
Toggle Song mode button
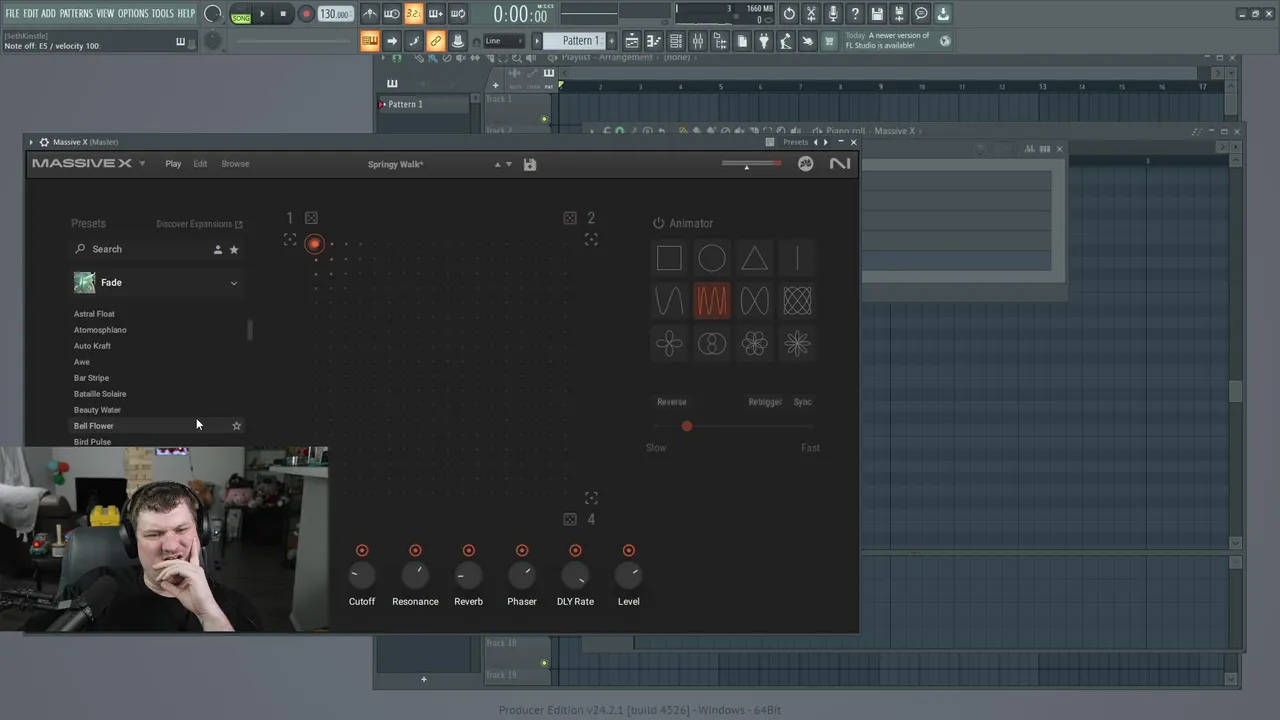click(x=241, y=15)
